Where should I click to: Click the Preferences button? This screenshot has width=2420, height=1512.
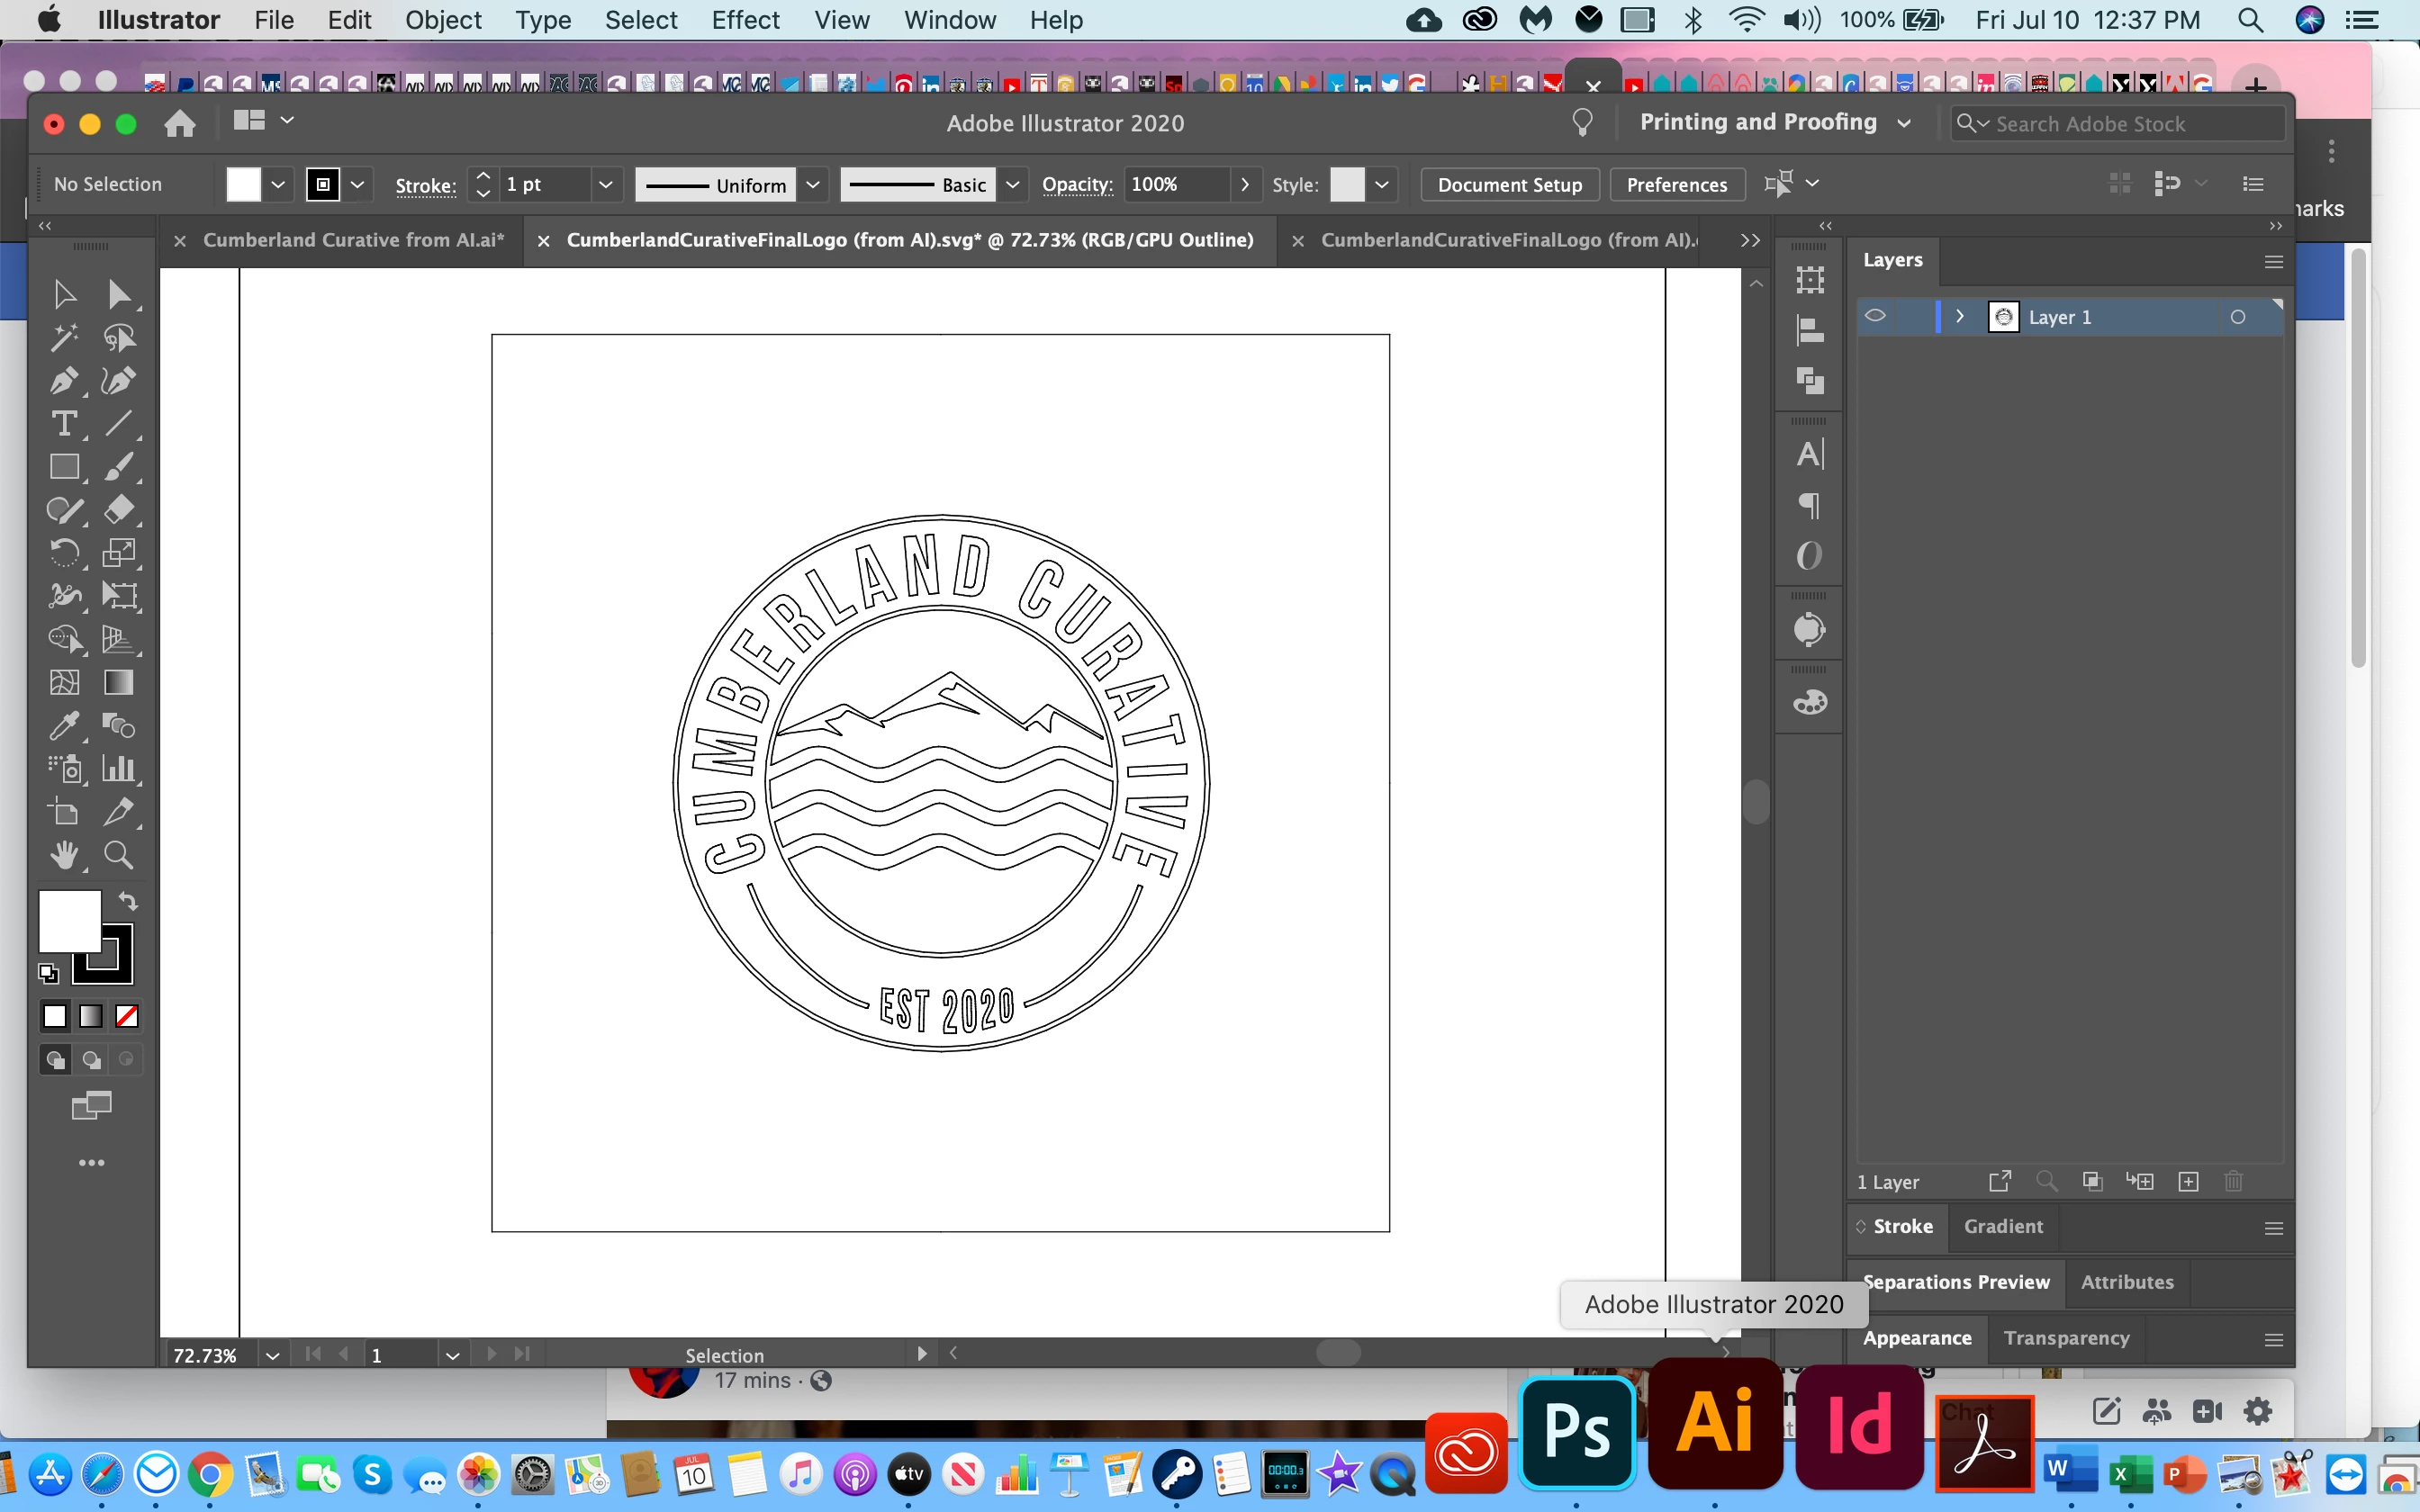(1676, 185)
